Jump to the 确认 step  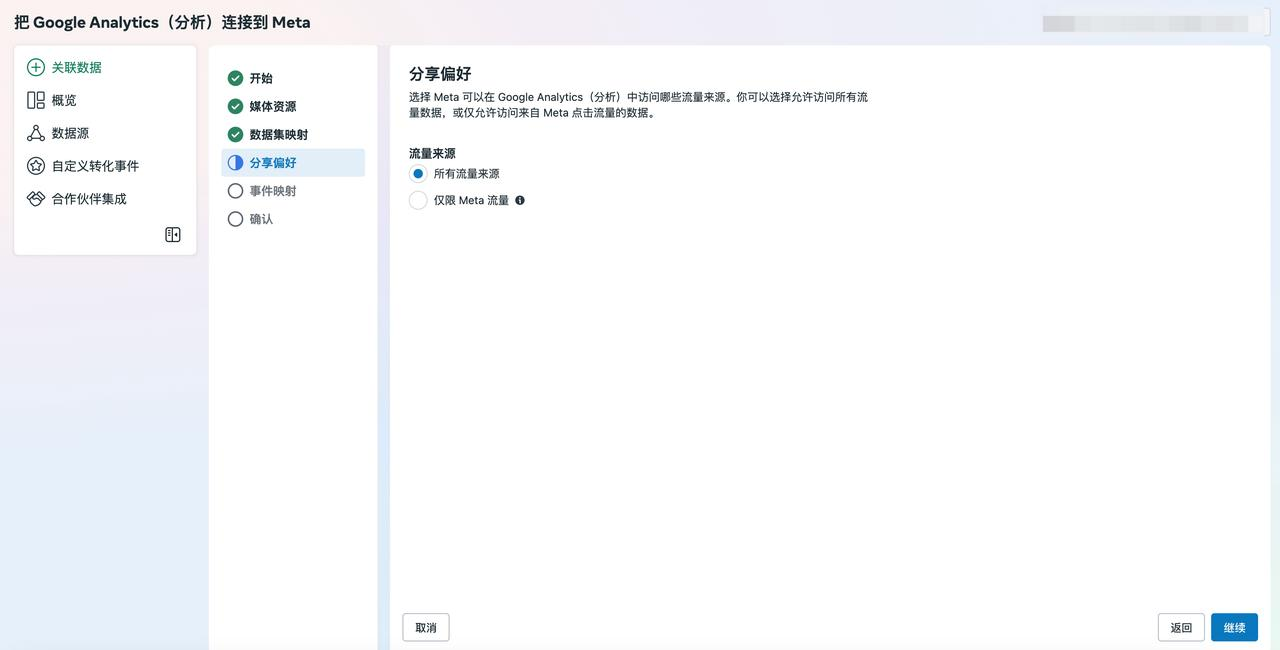click(x=261, y=219)
